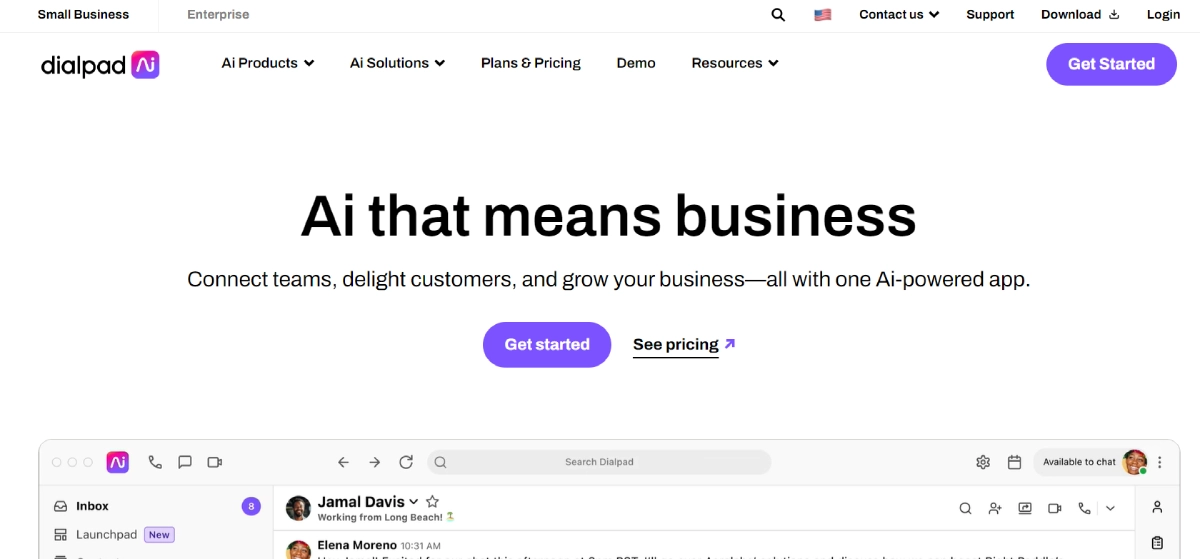
Task: Open the Contact us dropdown
Action: (x=899, y=15)
